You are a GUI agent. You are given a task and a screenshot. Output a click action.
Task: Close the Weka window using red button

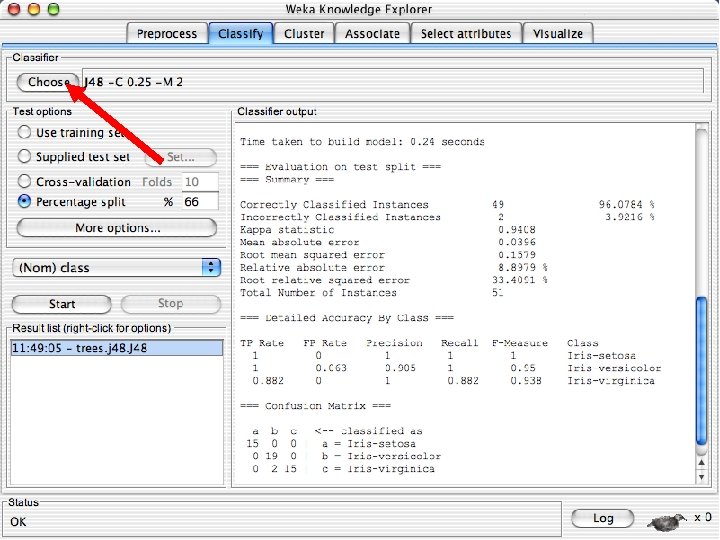(x=14, y=8)
